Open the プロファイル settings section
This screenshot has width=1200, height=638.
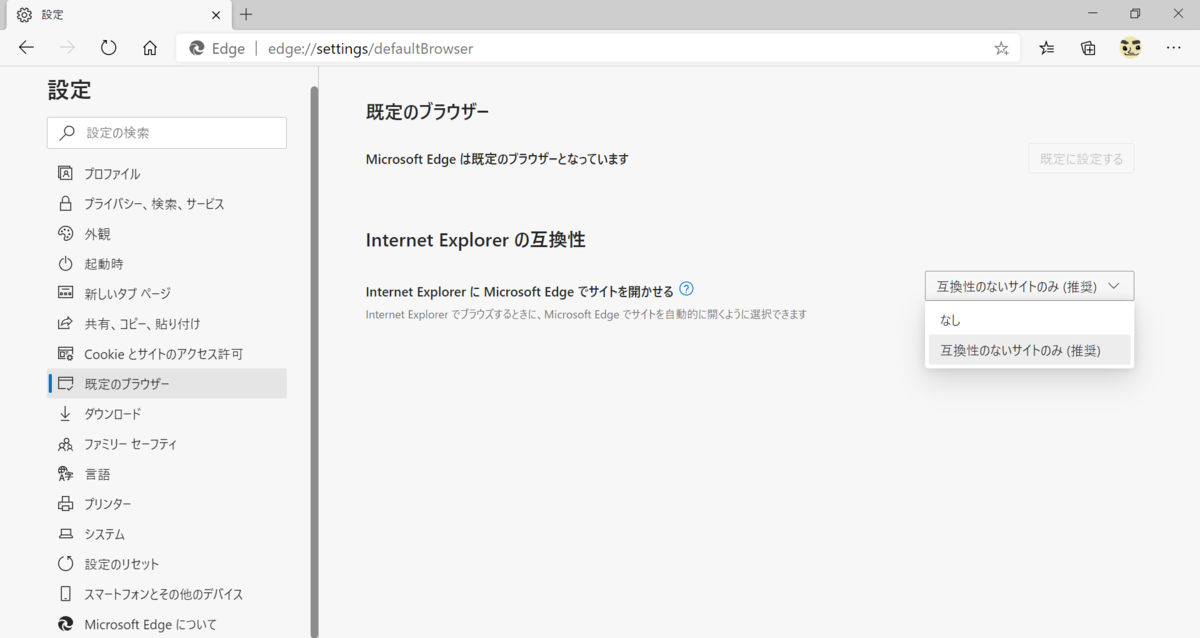167,173
